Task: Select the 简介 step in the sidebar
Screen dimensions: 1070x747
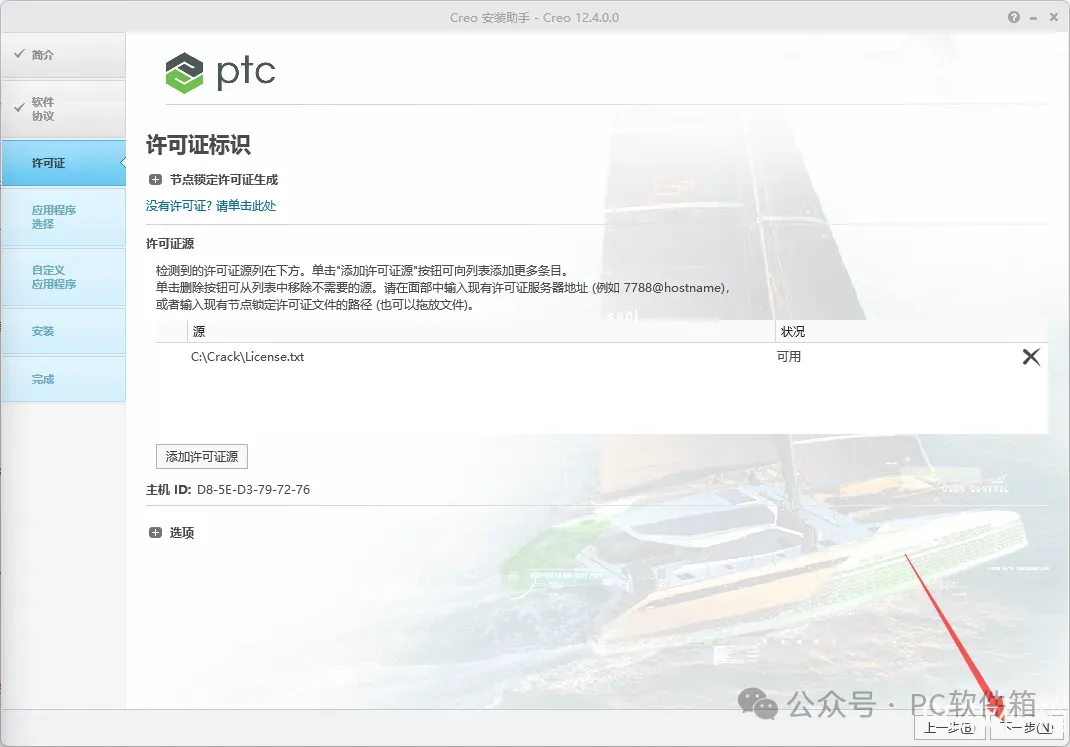Action: tap(63, 55)
